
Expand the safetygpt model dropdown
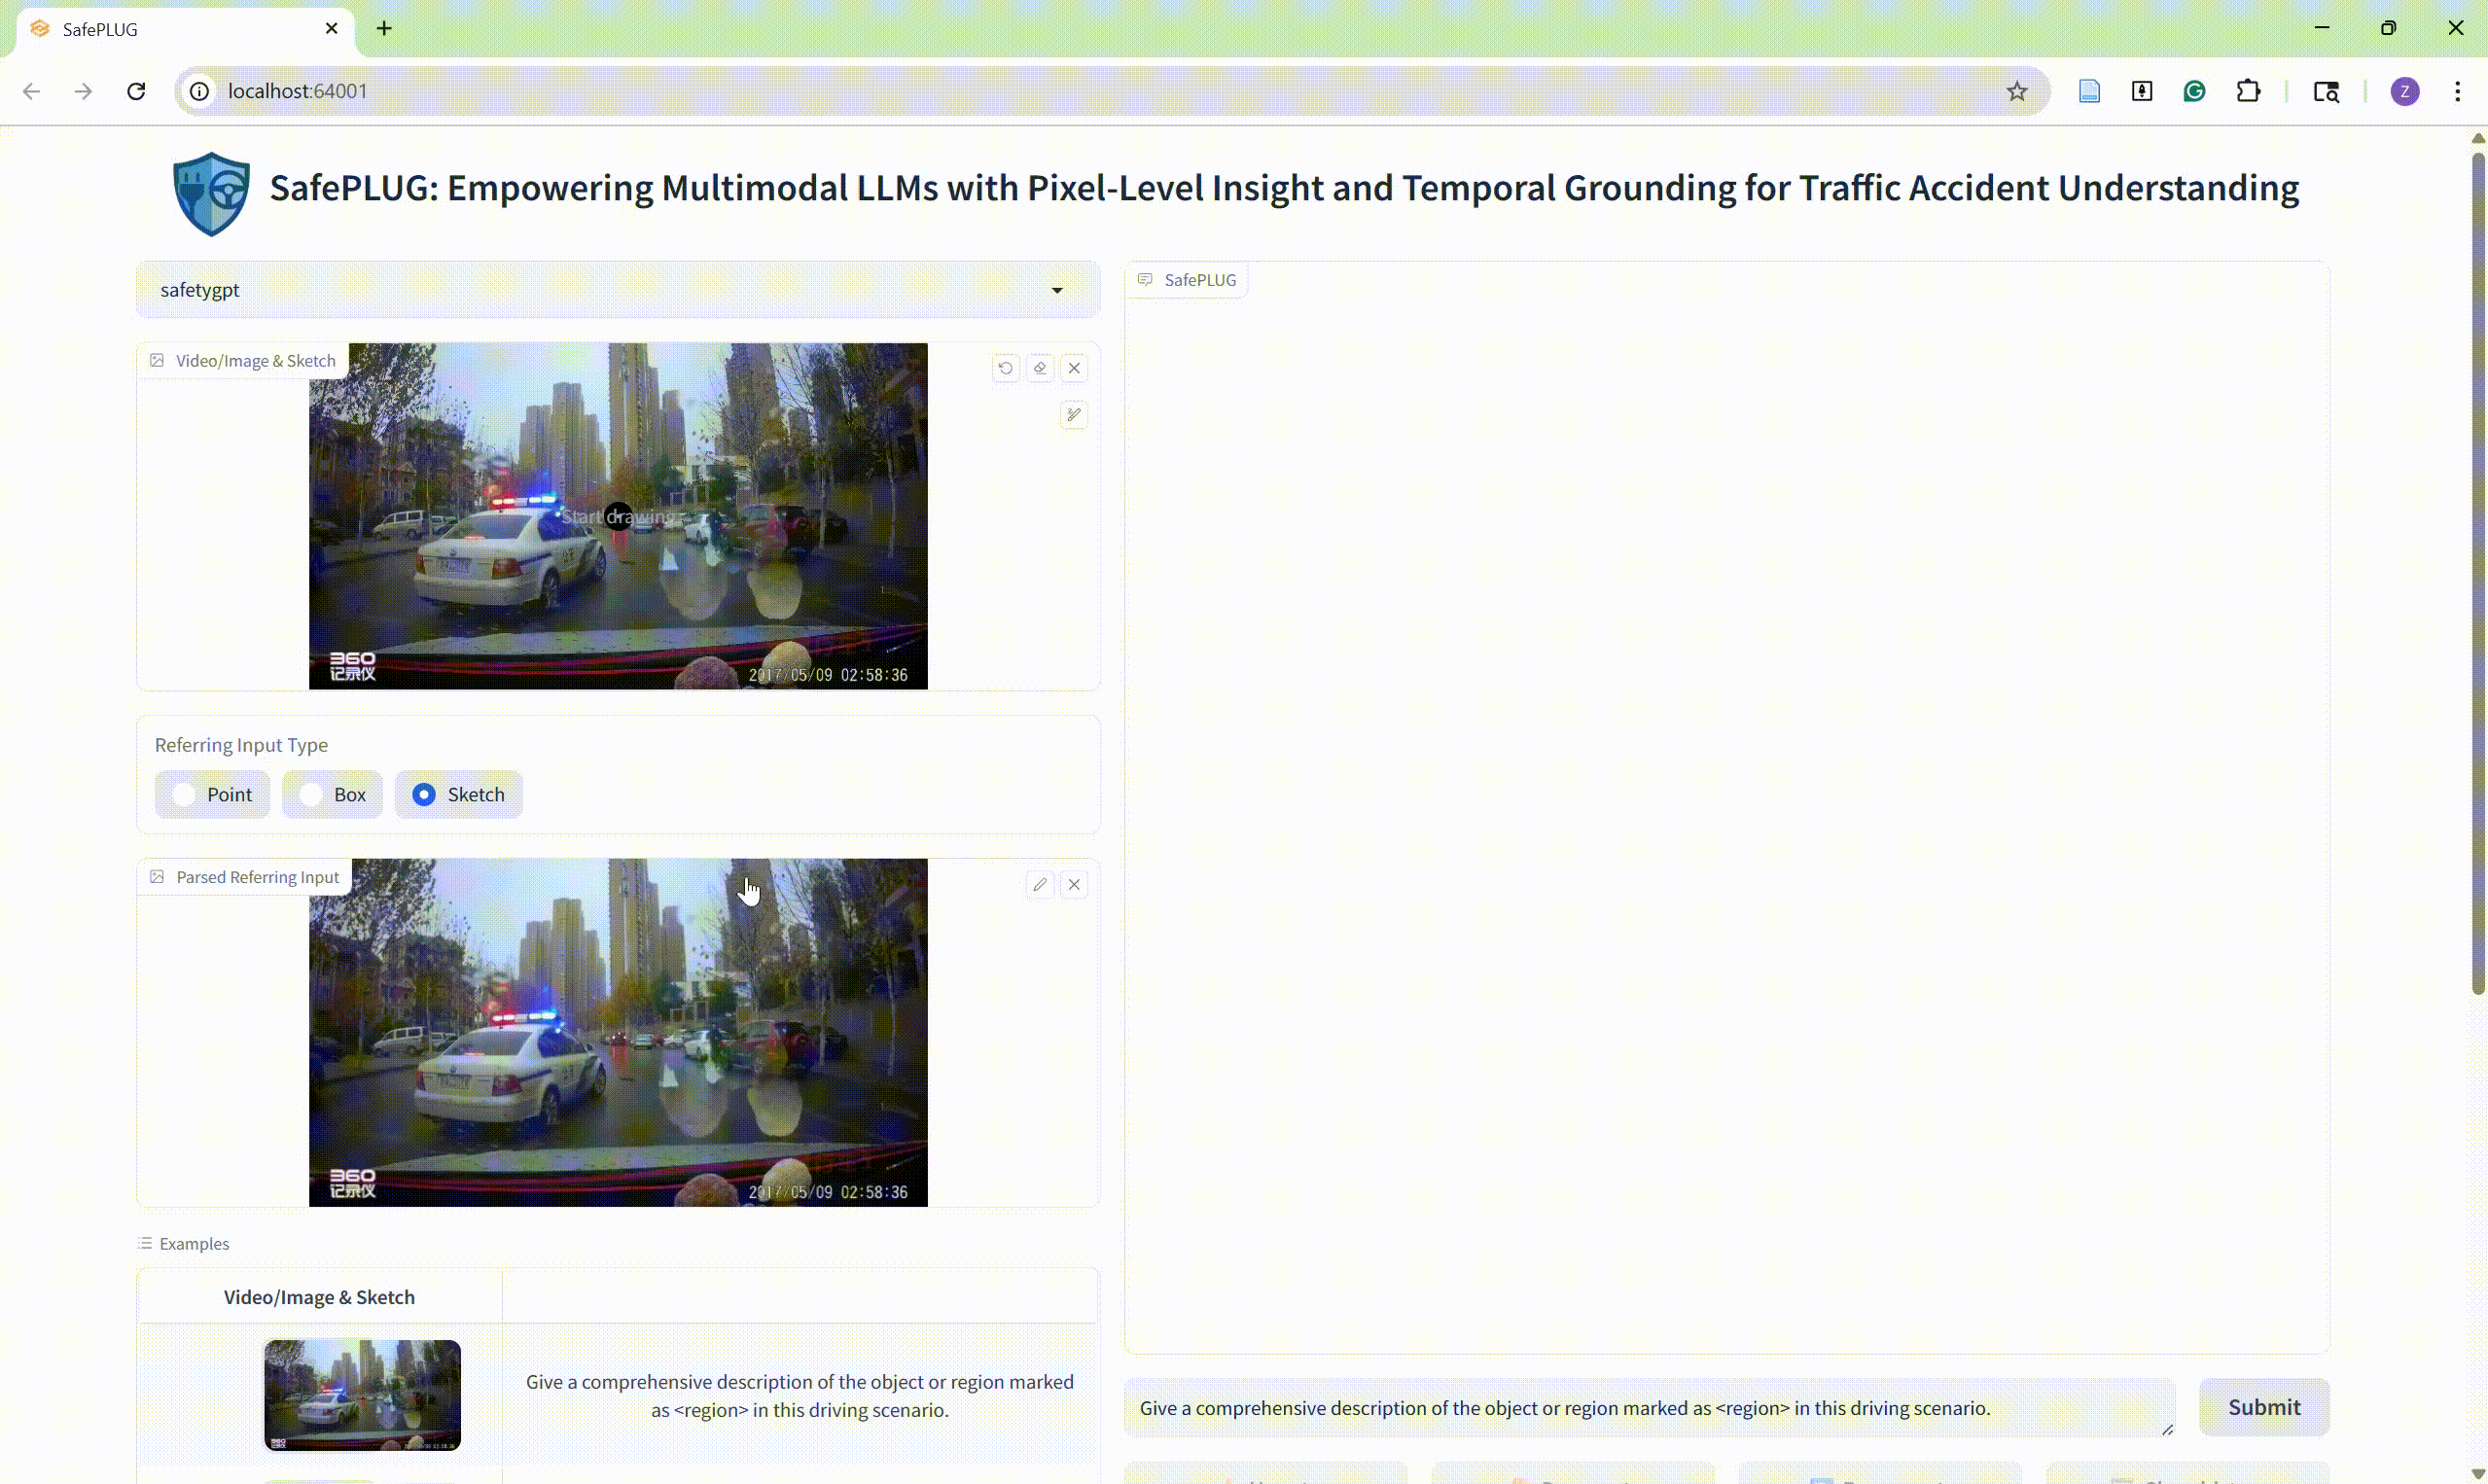click(x=1056, y=290)
